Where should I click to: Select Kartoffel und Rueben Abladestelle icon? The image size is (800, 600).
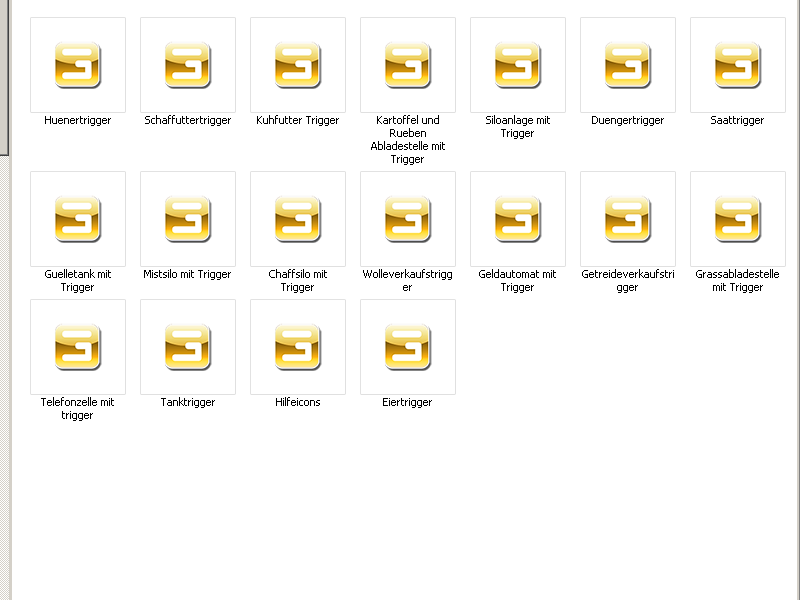click(x=408, y=65)
